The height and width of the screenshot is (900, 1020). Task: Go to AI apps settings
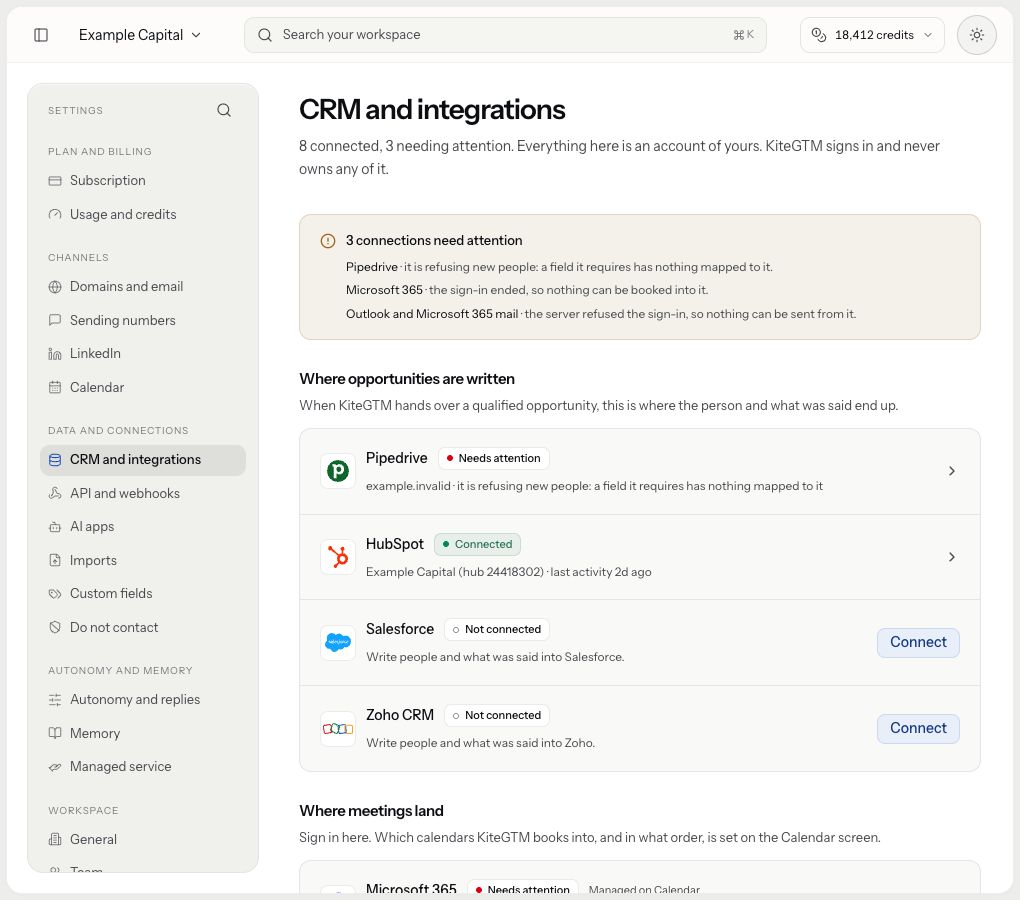142,527
